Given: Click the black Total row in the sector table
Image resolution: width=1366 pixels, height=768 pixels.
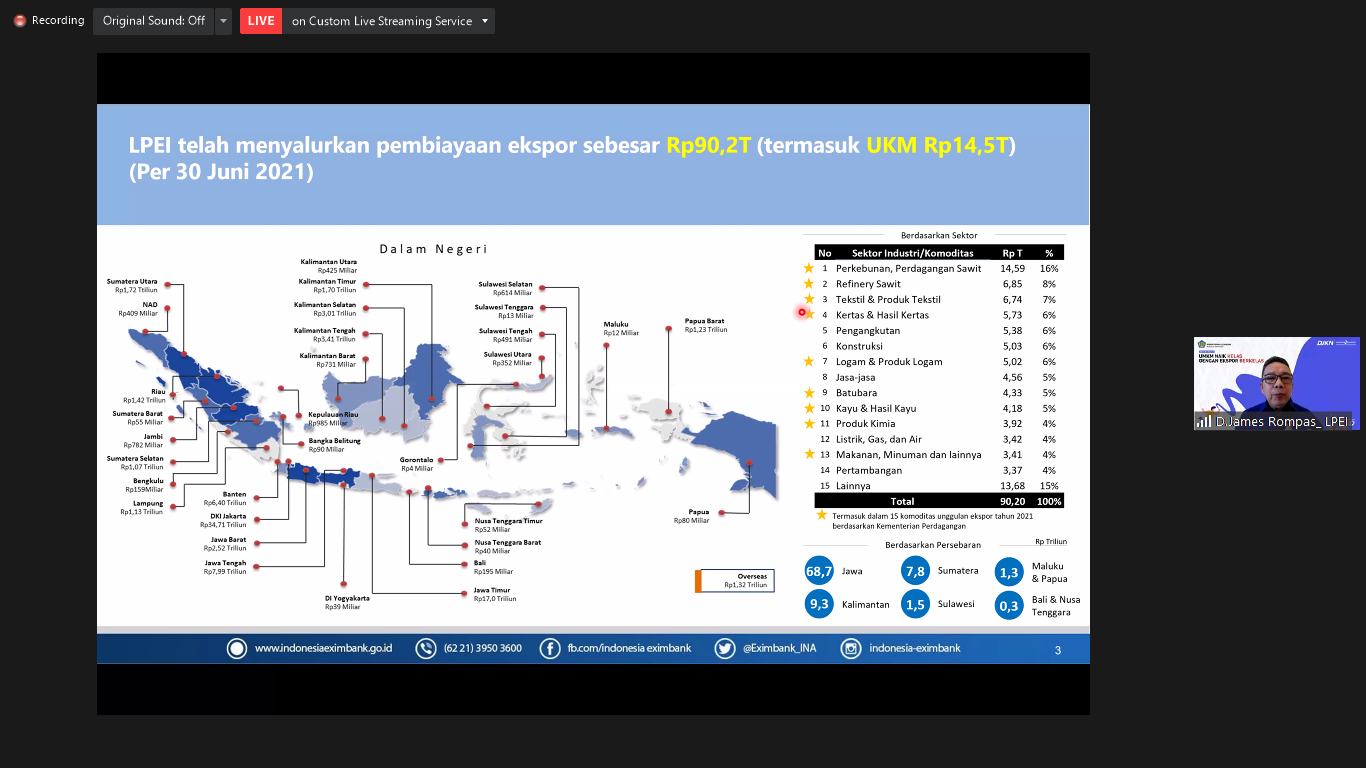Looking at the screenshot, I should (938, 501).
